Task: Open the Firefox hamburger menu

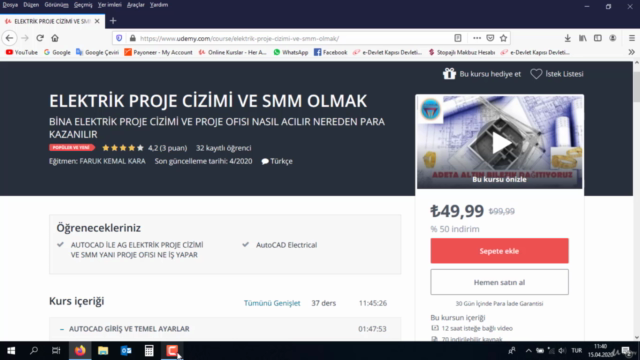Action: tap(632, 38)
